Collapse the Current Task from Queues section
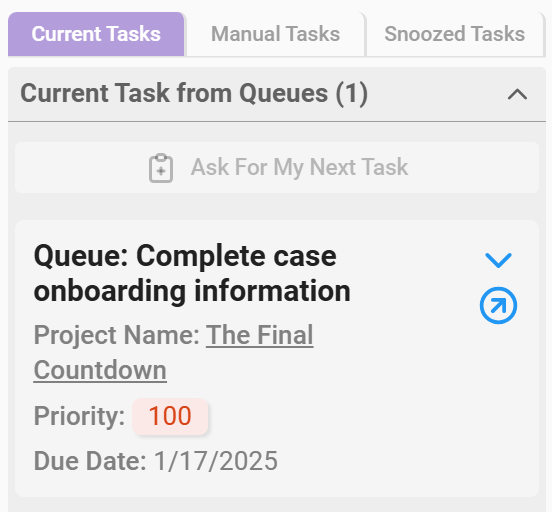This screenshot has height=512, width=552. (517, 94)
